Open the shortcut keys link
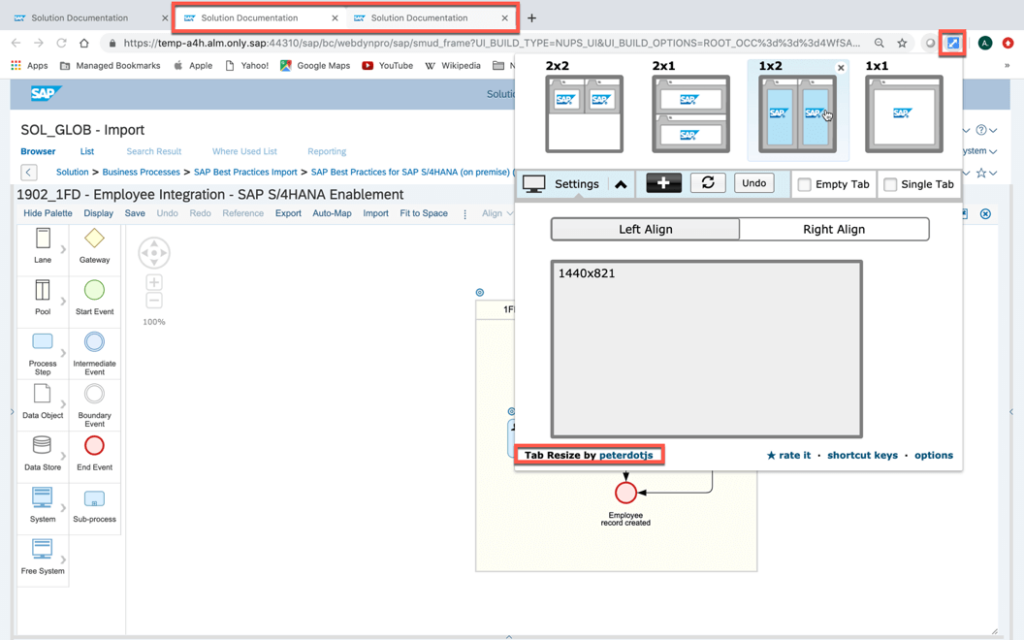Screen dimensions: 1024x640 point(862,455)
